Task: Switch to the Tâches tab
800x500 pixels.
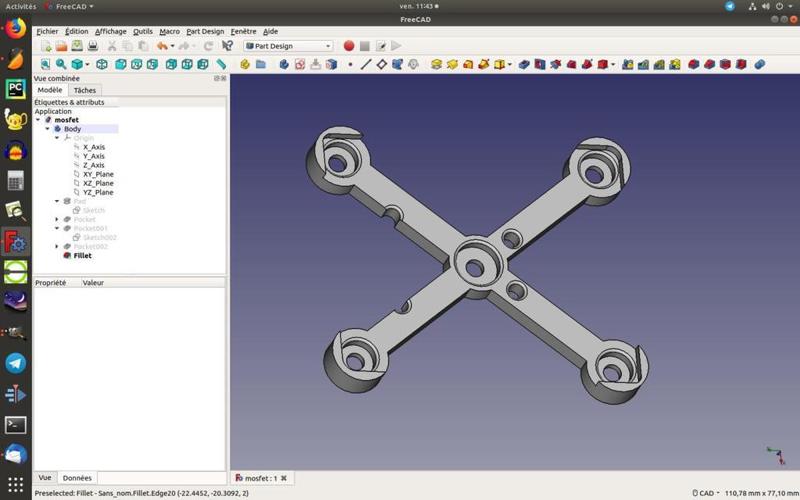Action: [85, 90]
